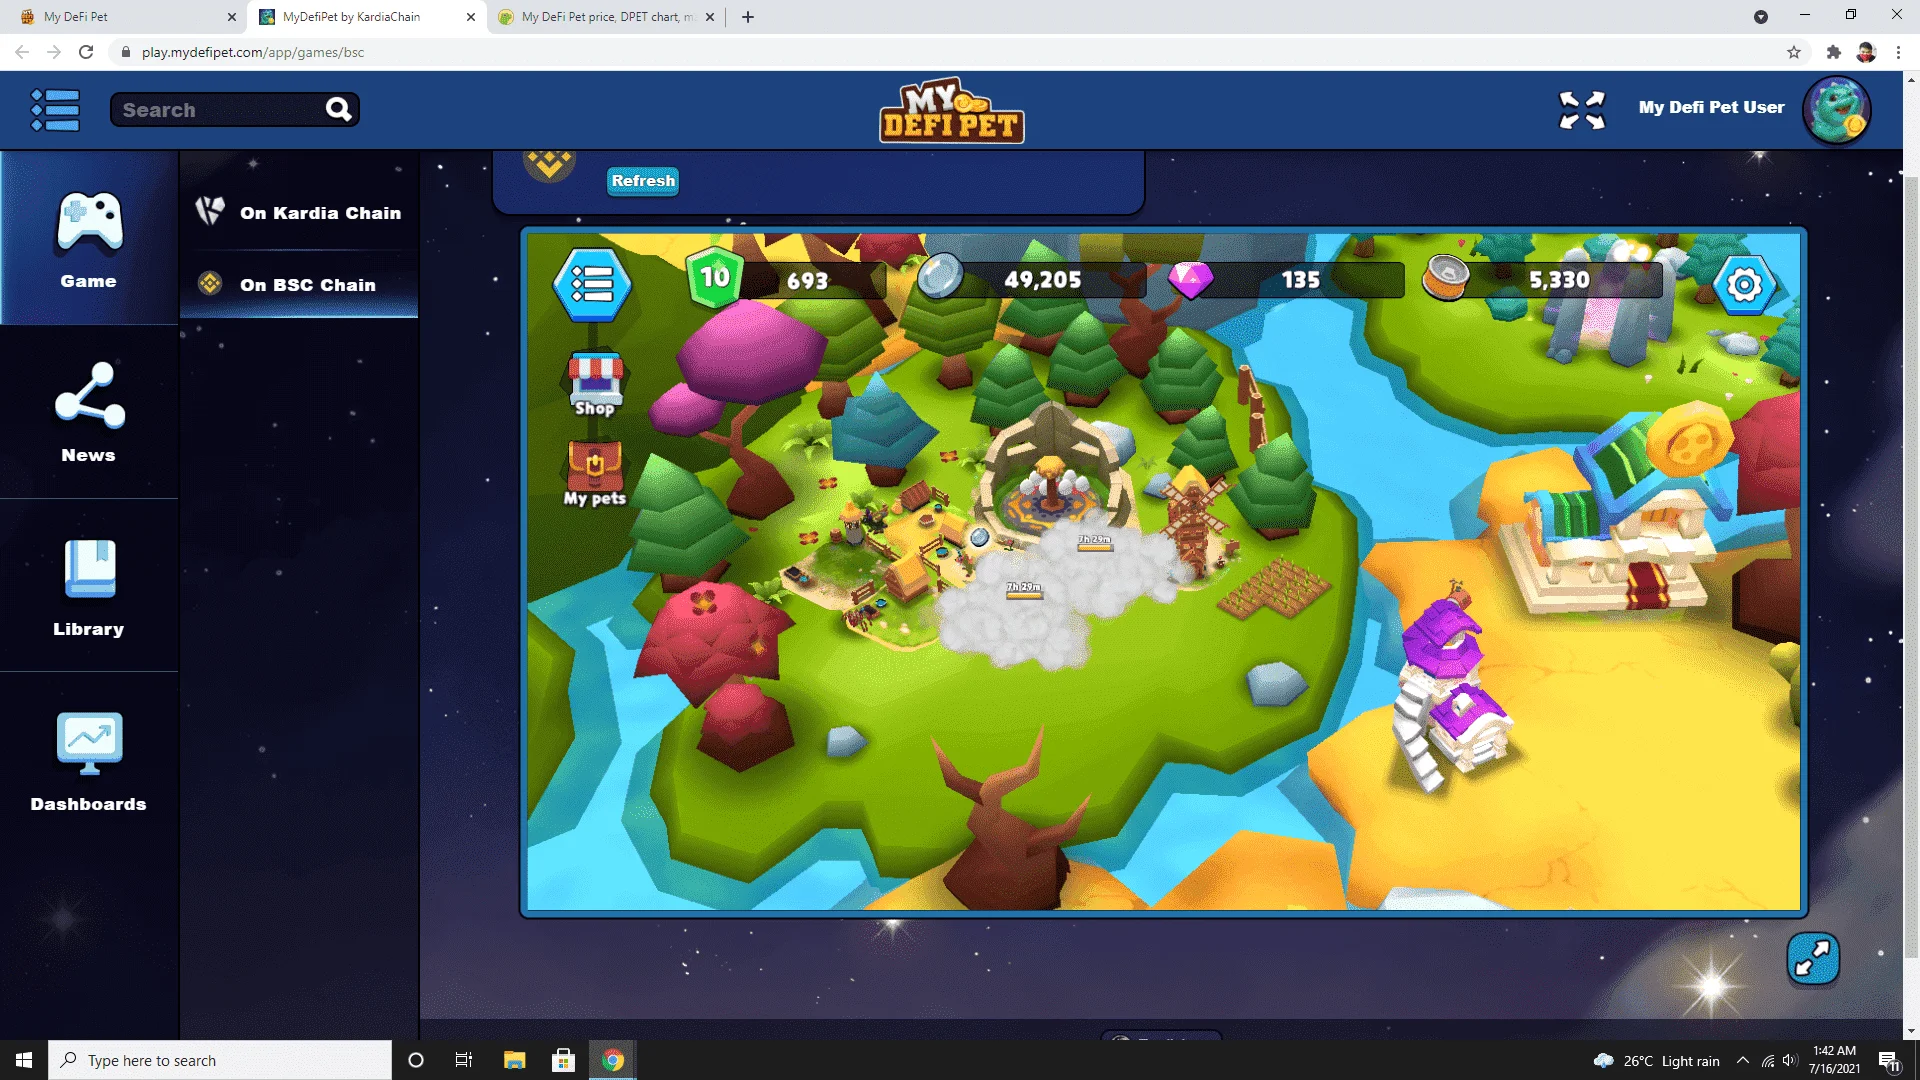This screenshot has height=1080, width=1920.
Task: Click the Windows taskbar search box
Action: (220, 1060)
